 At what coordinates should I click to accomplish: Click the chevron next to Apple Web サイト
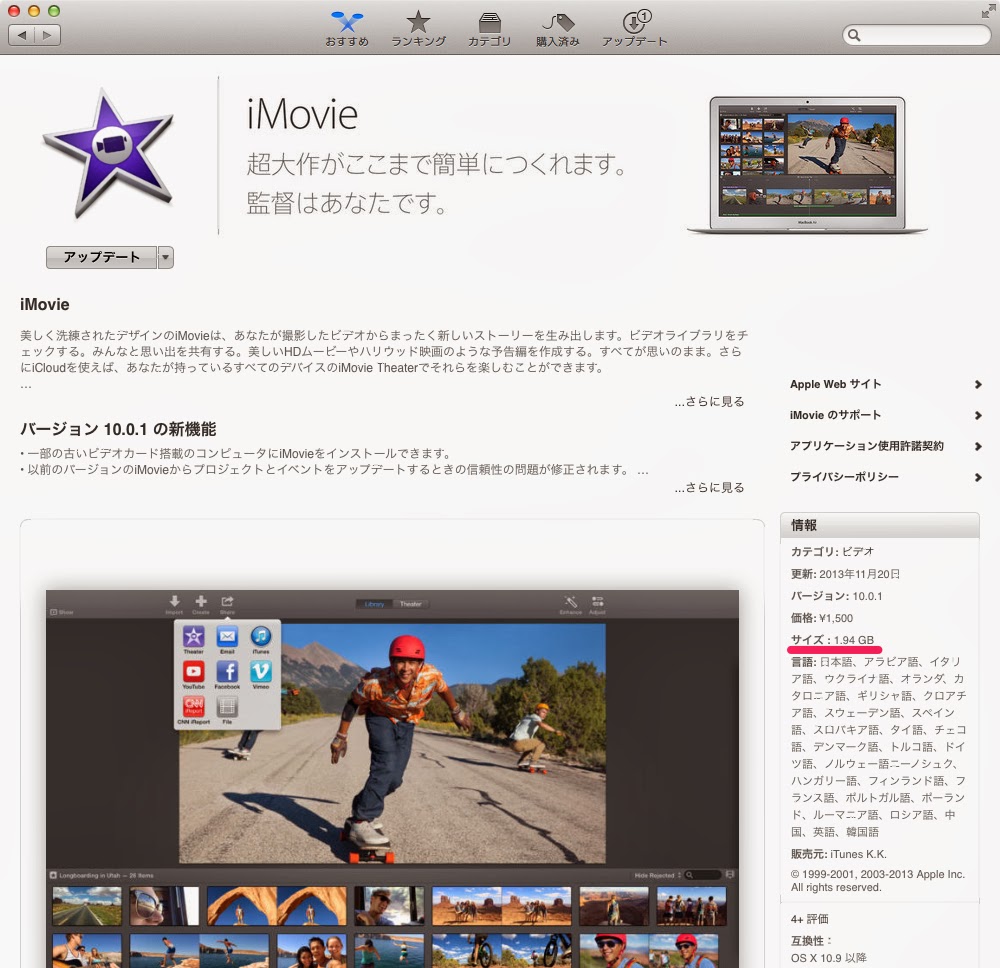978,384
